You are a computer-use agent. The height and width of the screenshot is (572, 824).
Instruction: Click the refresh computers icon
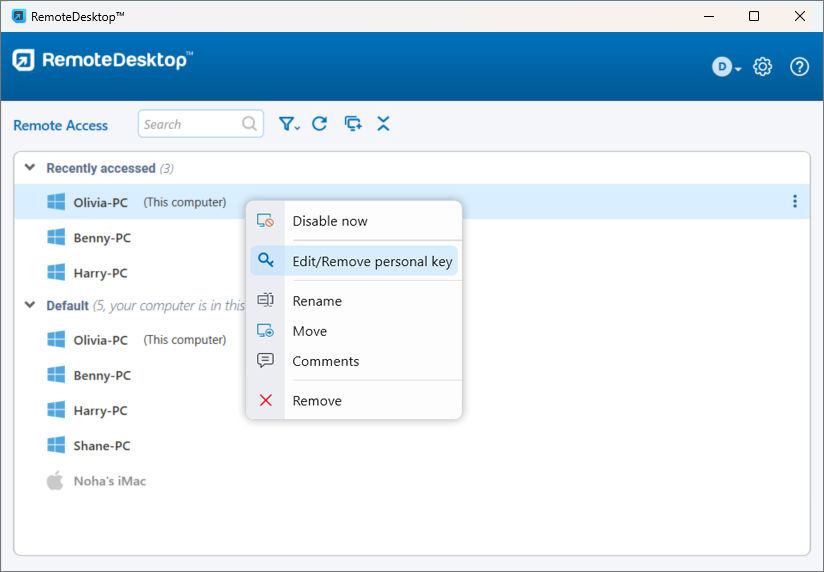(x=320, y=124)
